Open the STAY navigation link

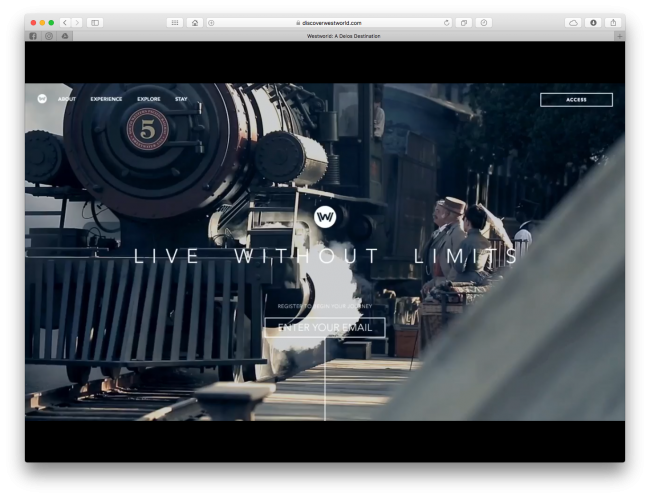(181, 99)
